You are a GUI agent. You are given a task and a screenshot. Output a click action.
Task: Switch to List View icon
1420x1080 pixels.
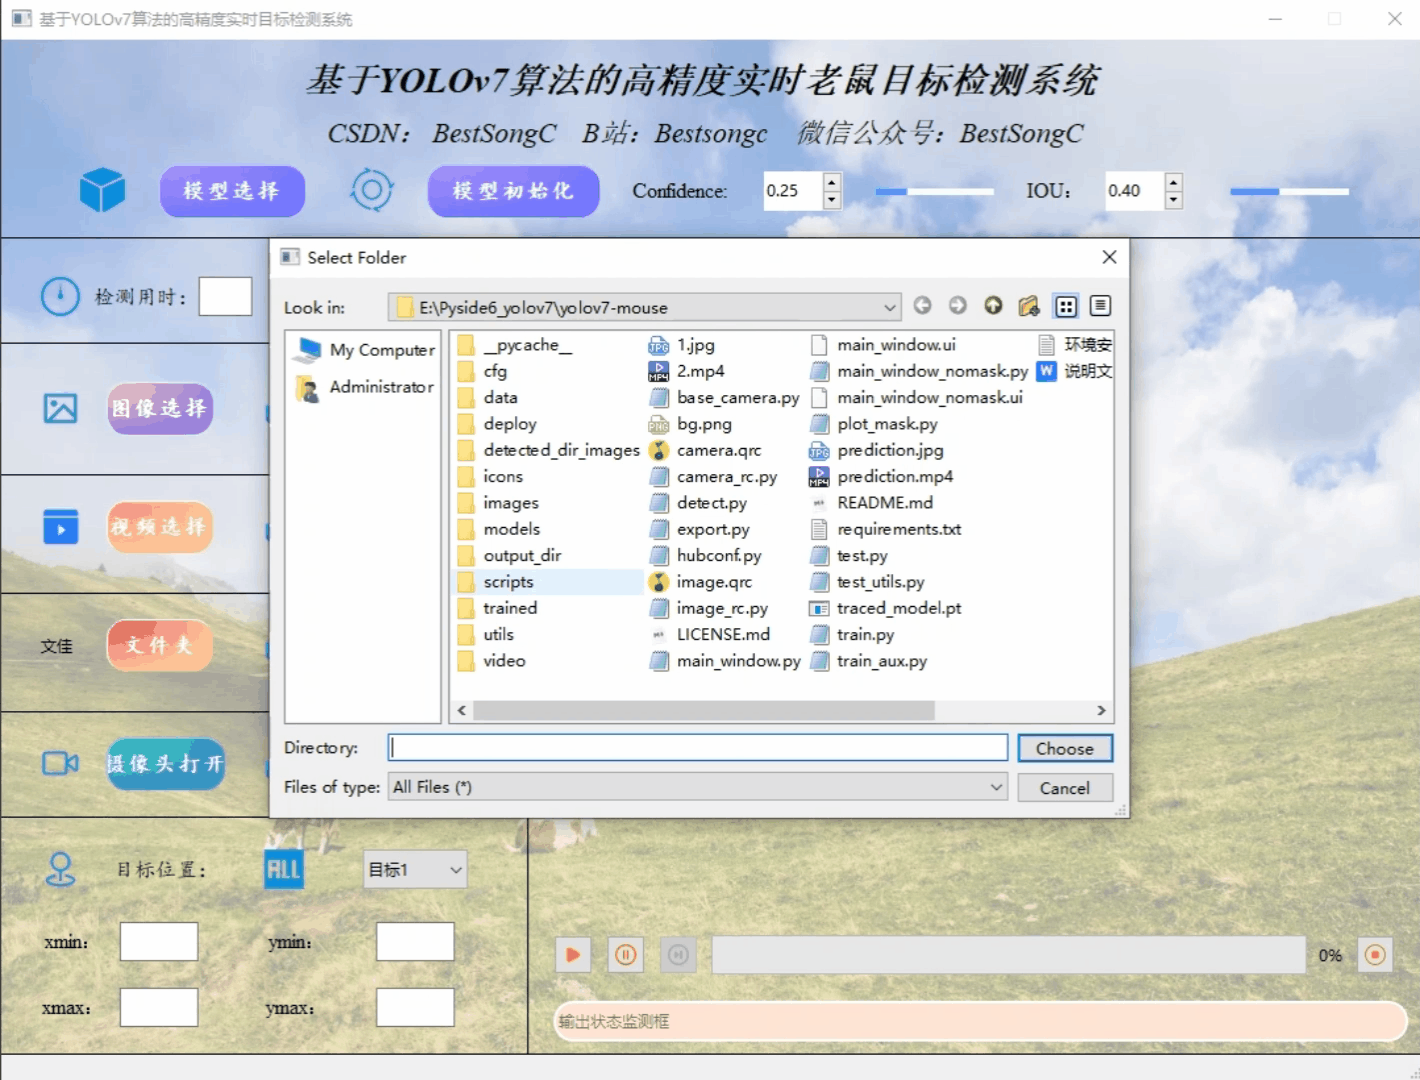pyautogui.click(x=1066, y=306)
